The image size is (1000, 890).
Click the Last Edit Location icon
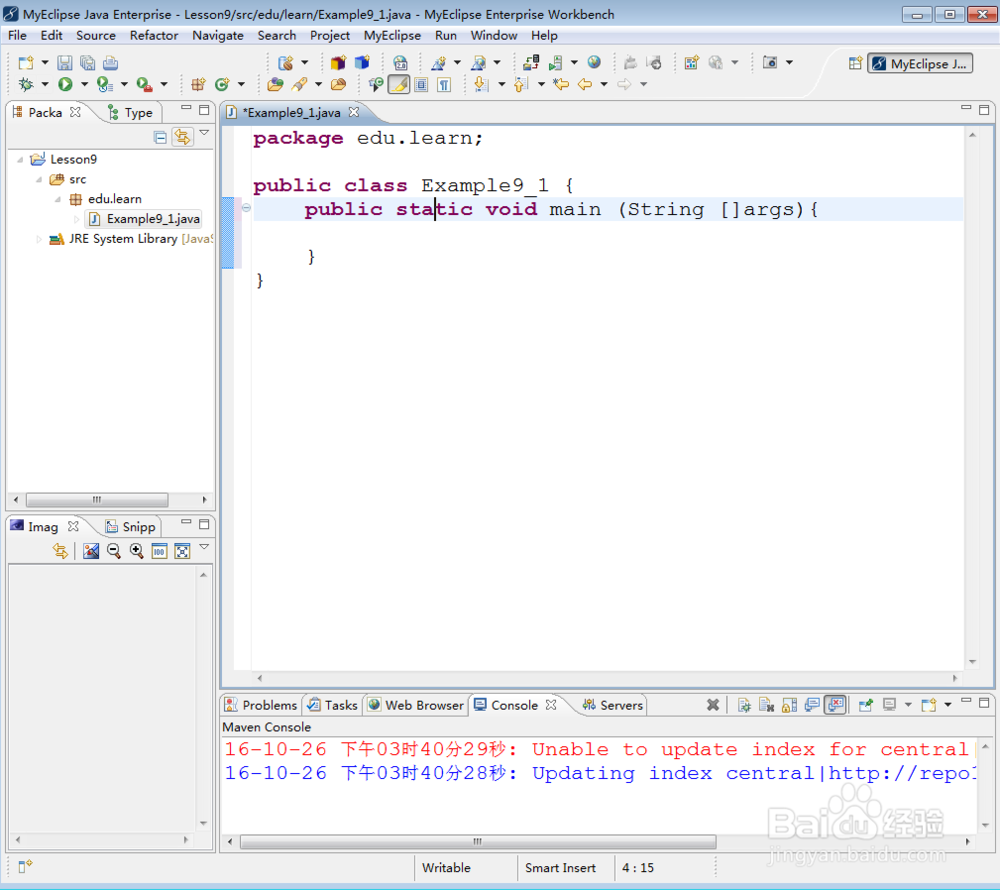point(561,84)
